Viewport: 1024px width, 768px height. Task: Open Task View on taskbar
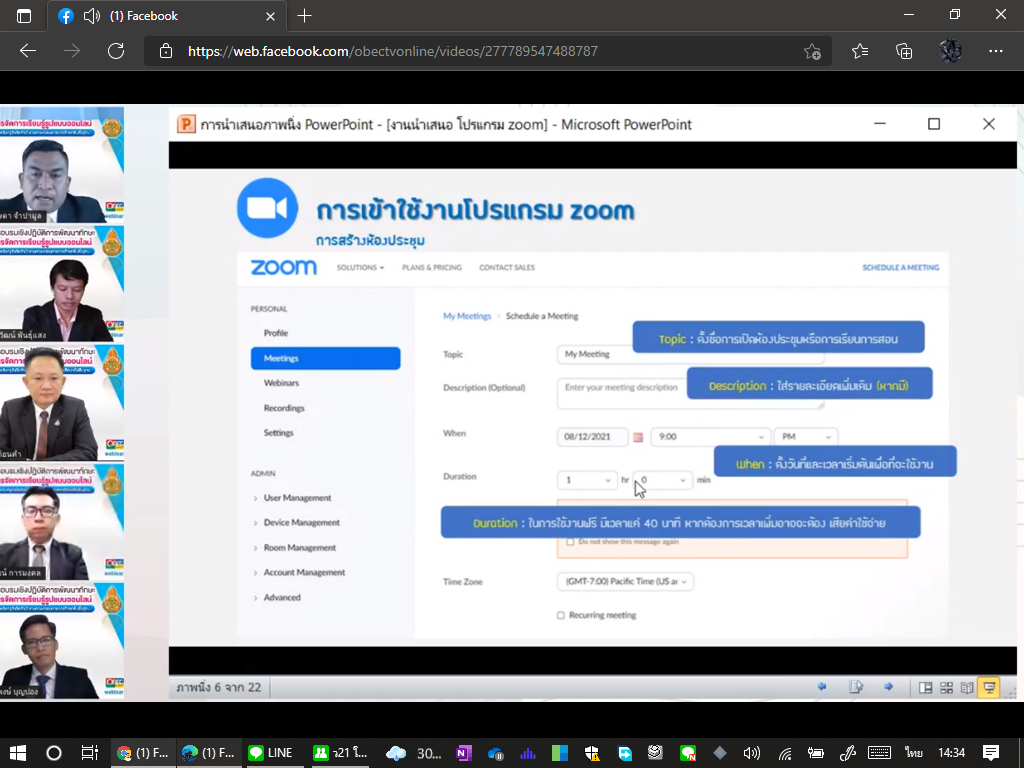click(x=89, y=753)
